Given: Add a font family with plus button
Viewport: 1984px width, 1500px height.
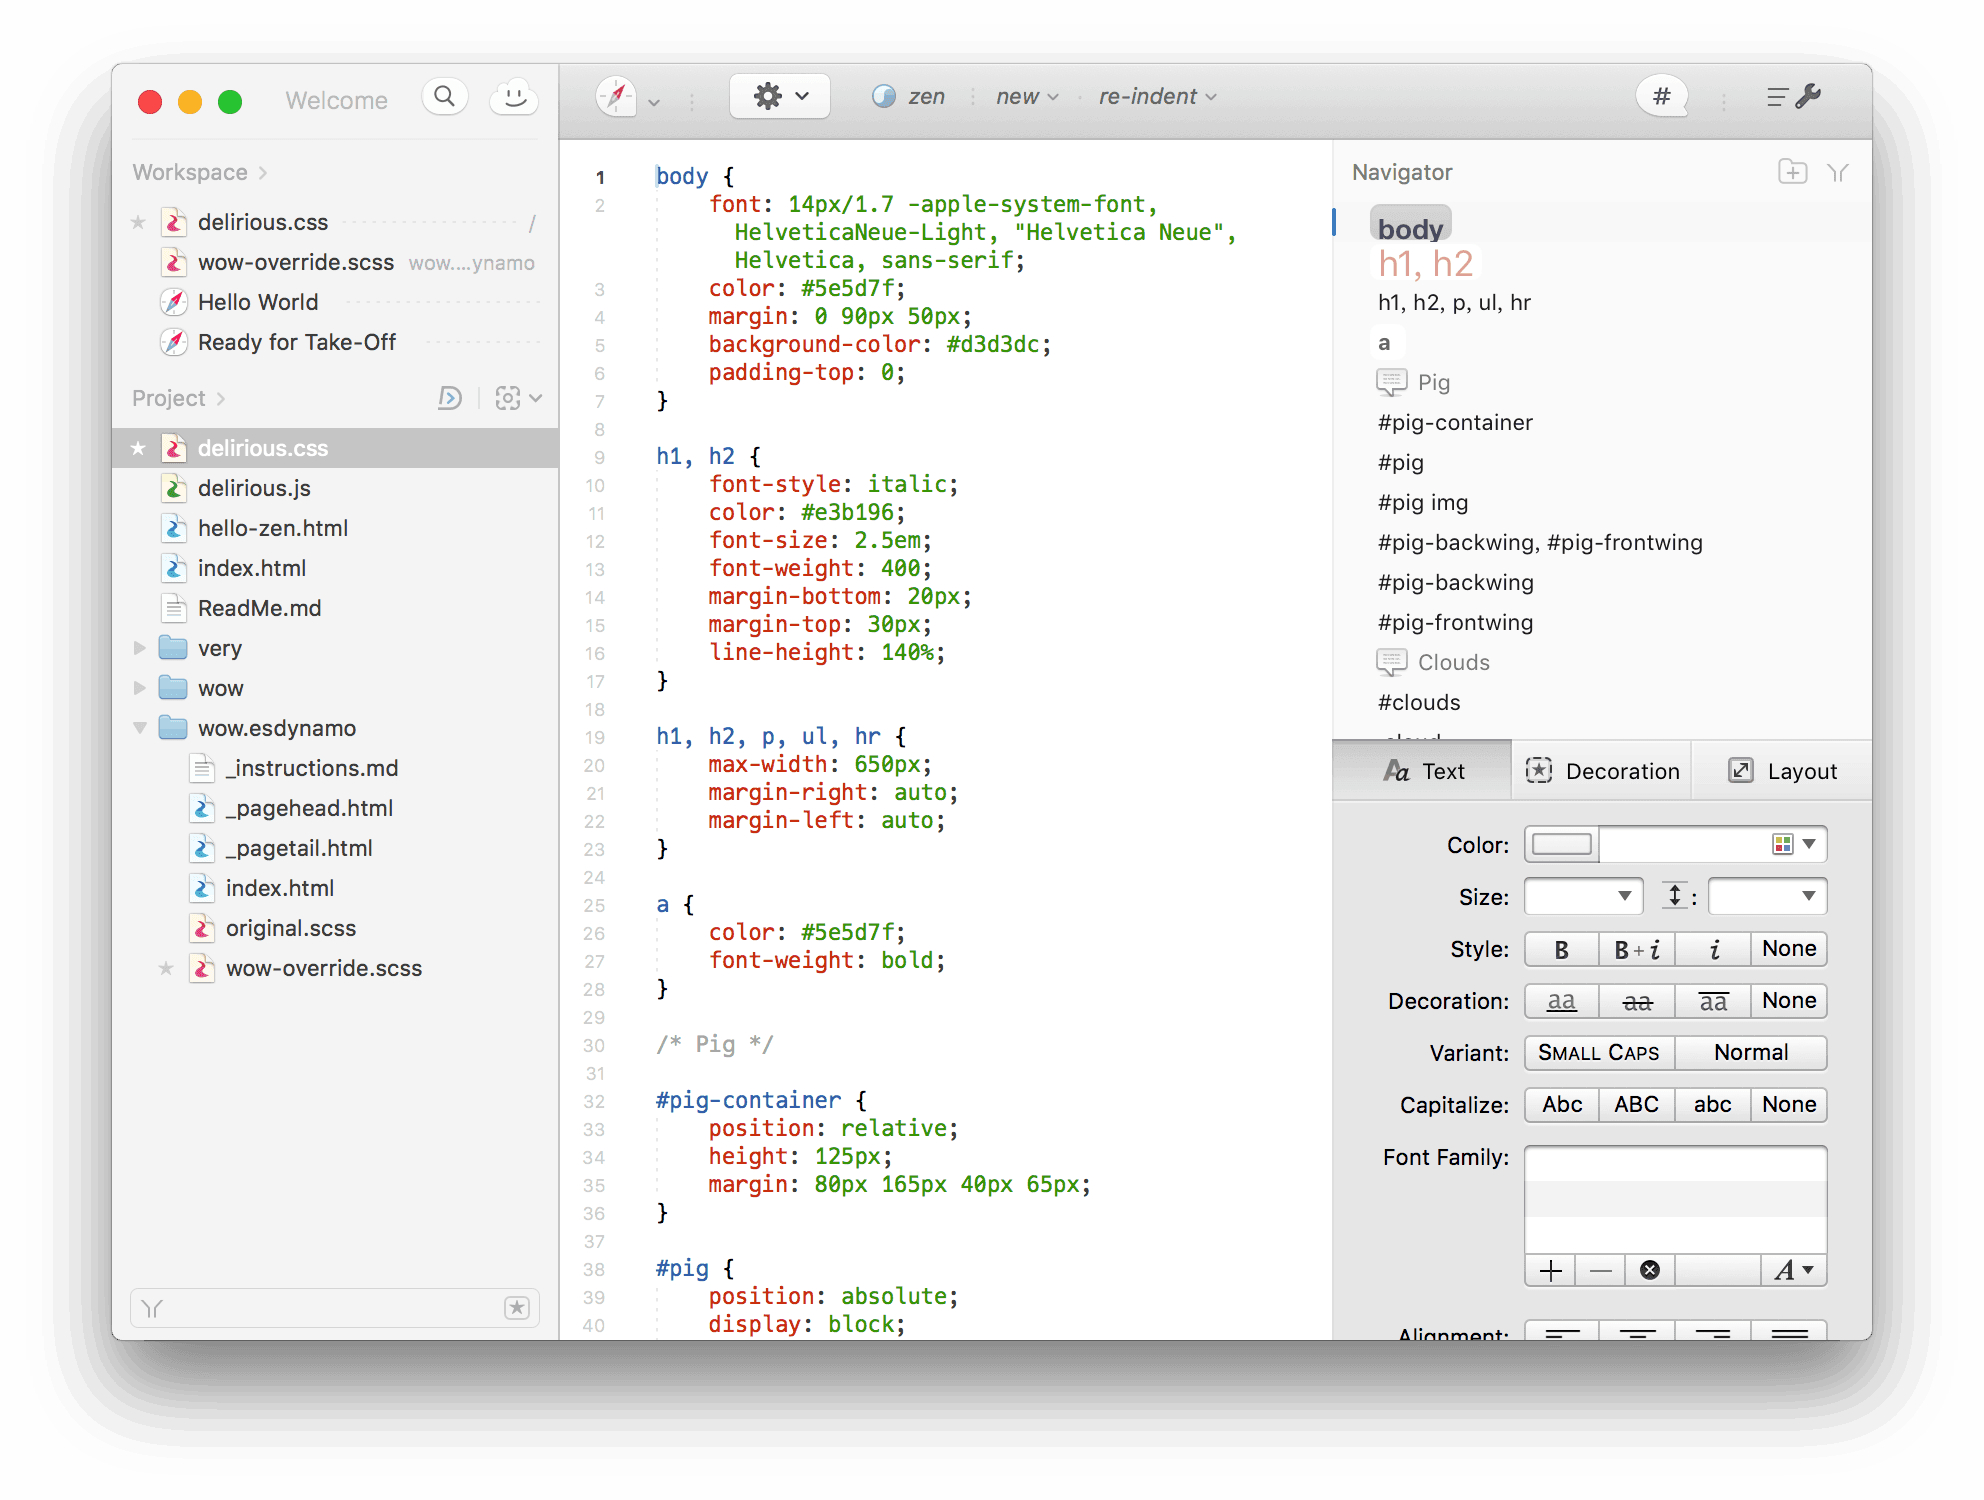Looking at the screenshot, I should click(1551, 1270).
